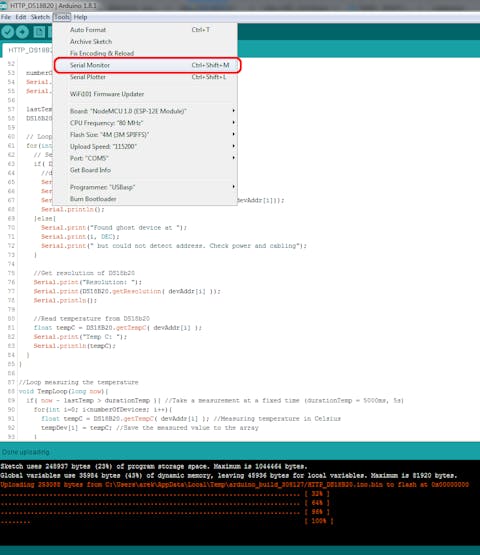480x555 pixels.
Task: Expand CPU Frequency 80 MHz submenu
Action: pos(145,123)
